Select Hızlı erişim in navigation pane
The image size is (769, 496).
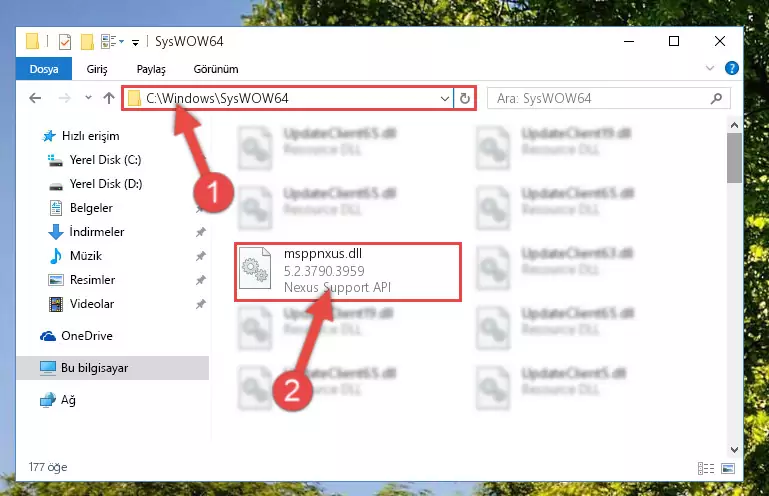pyautogui.click(x=81, y=136)
